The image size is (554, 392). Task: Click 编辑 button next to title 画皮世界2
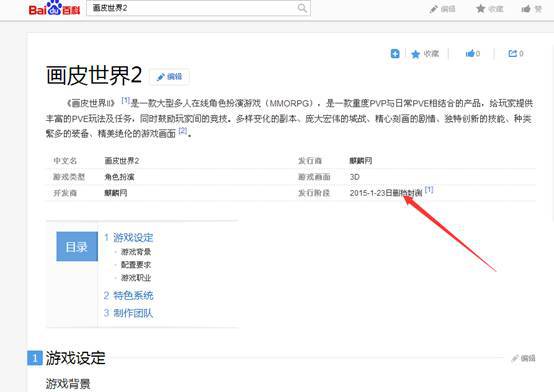click(170, 77)
